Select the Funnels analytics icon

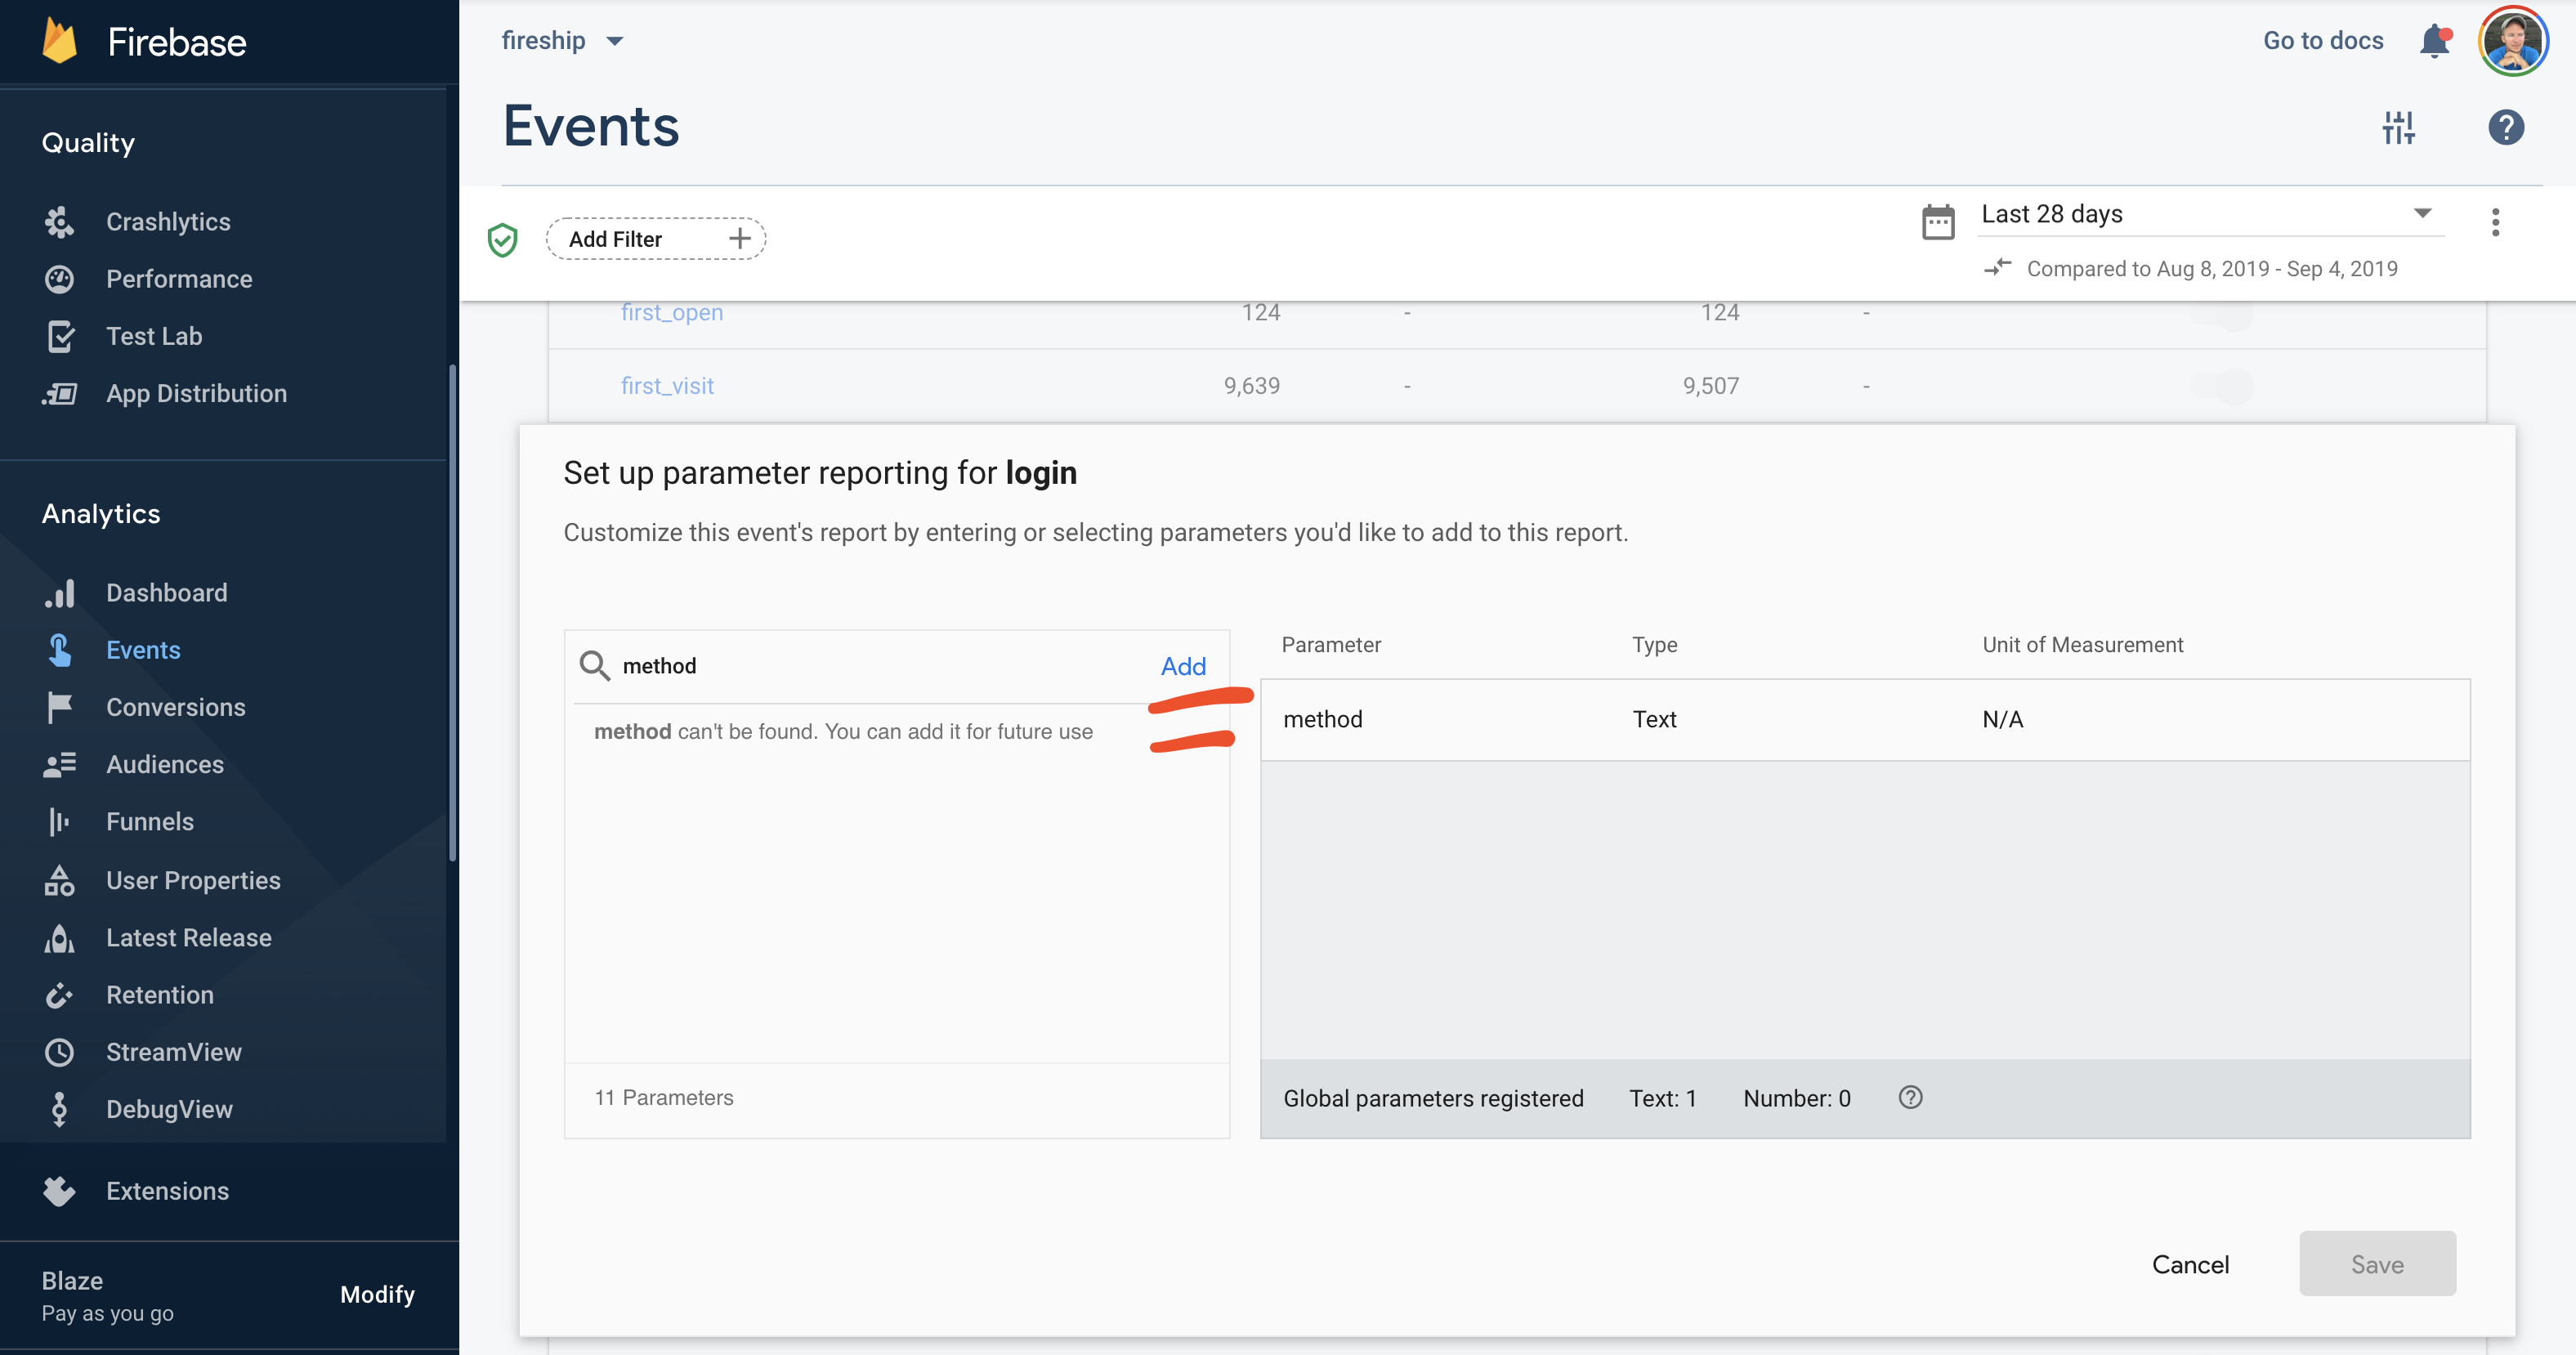(59, 821)
